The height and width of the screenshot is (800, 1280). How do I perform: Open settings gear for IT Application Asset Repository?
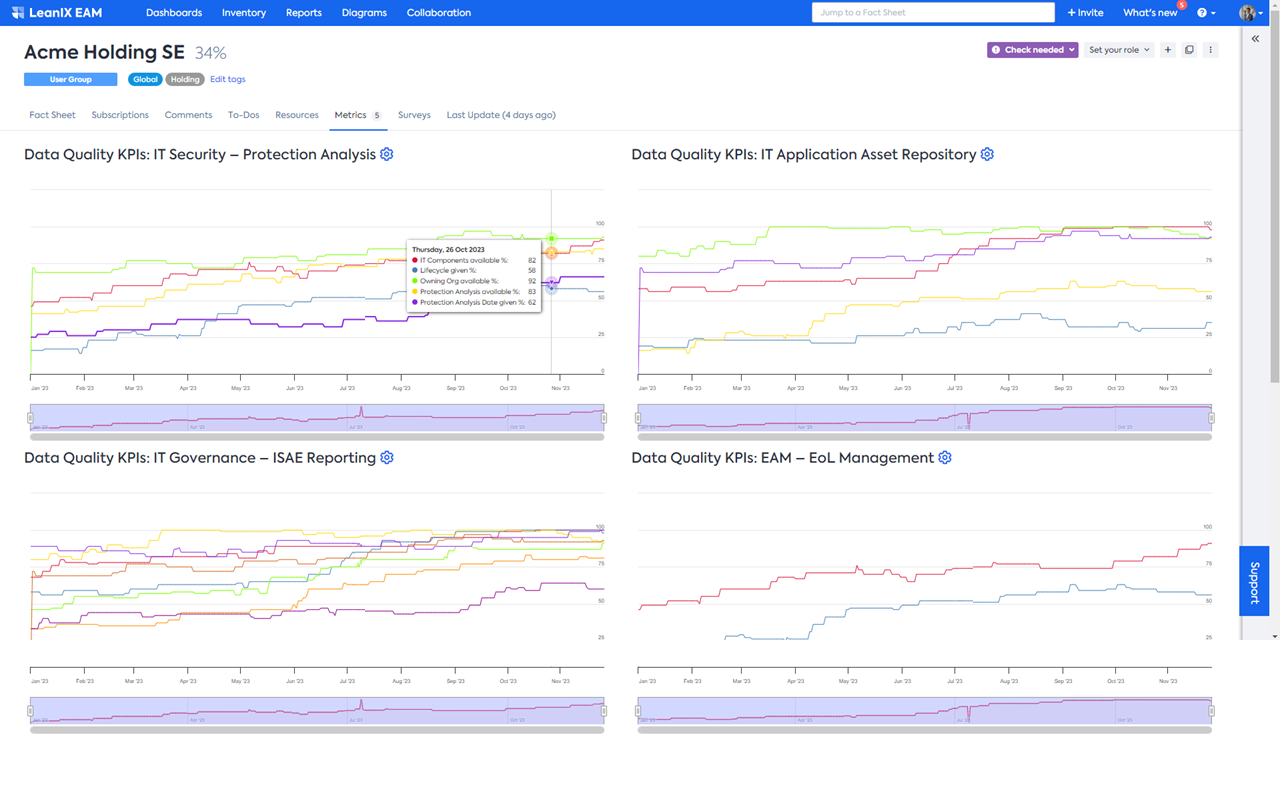click(x=987, y=154)
